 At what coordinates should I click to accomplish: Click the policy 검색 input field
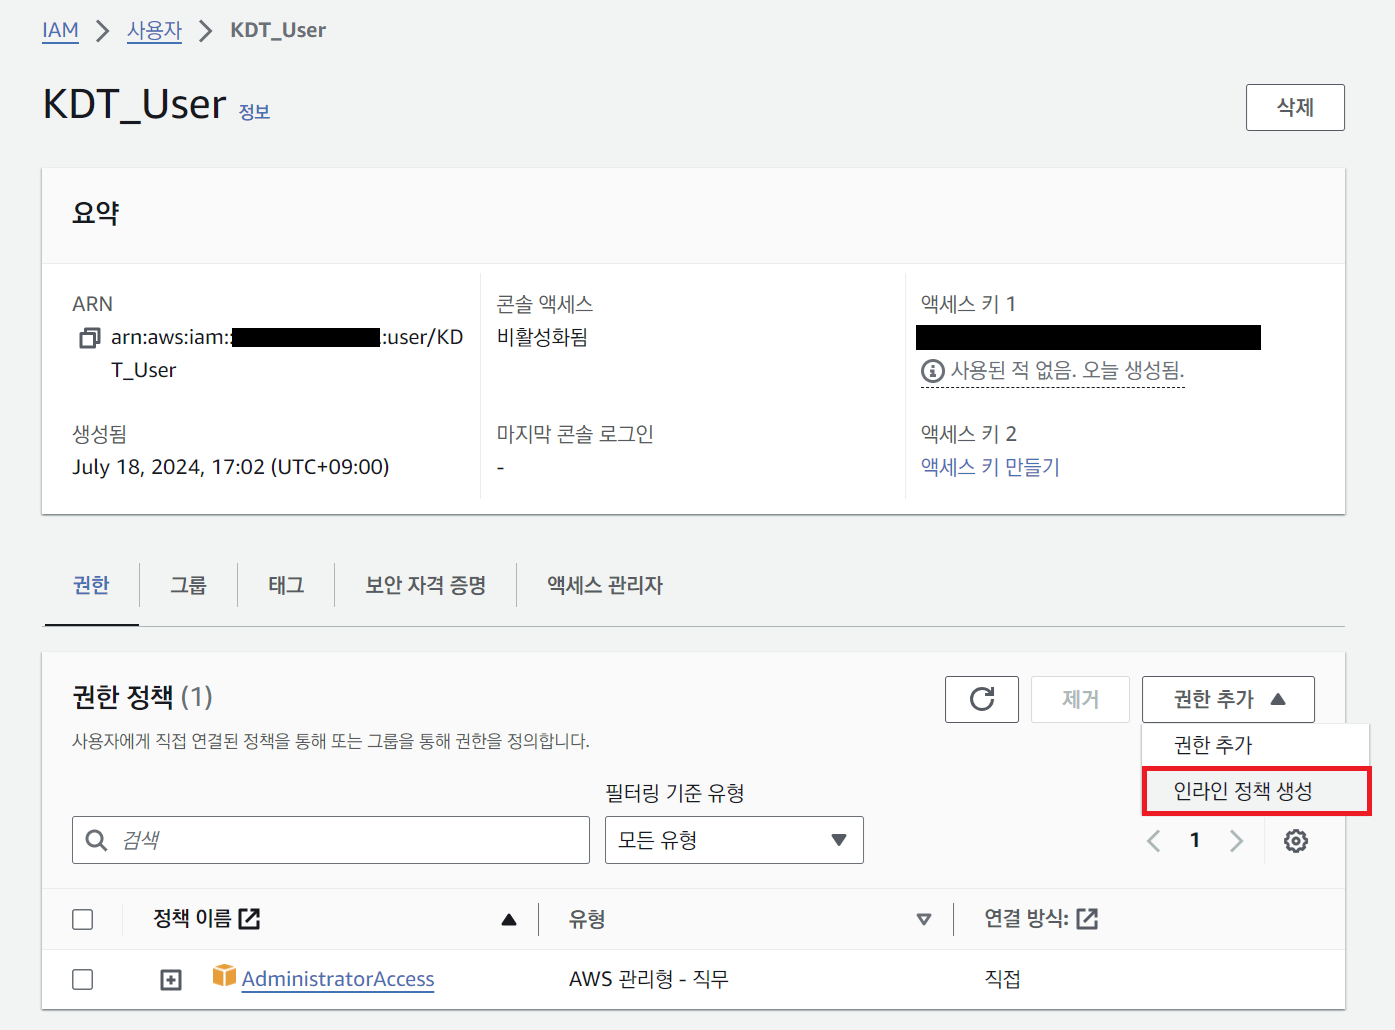331,840
